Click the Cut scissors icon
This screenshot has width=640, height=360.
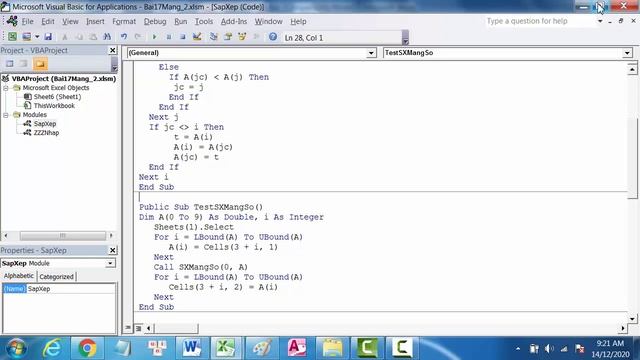point(64,37)
